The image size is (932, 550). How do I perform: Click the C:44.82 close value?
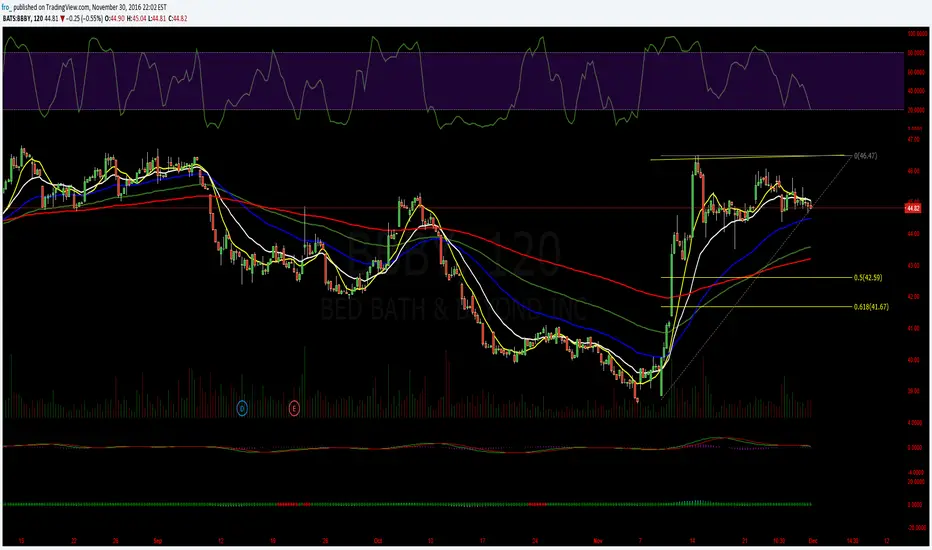point(178,18)
